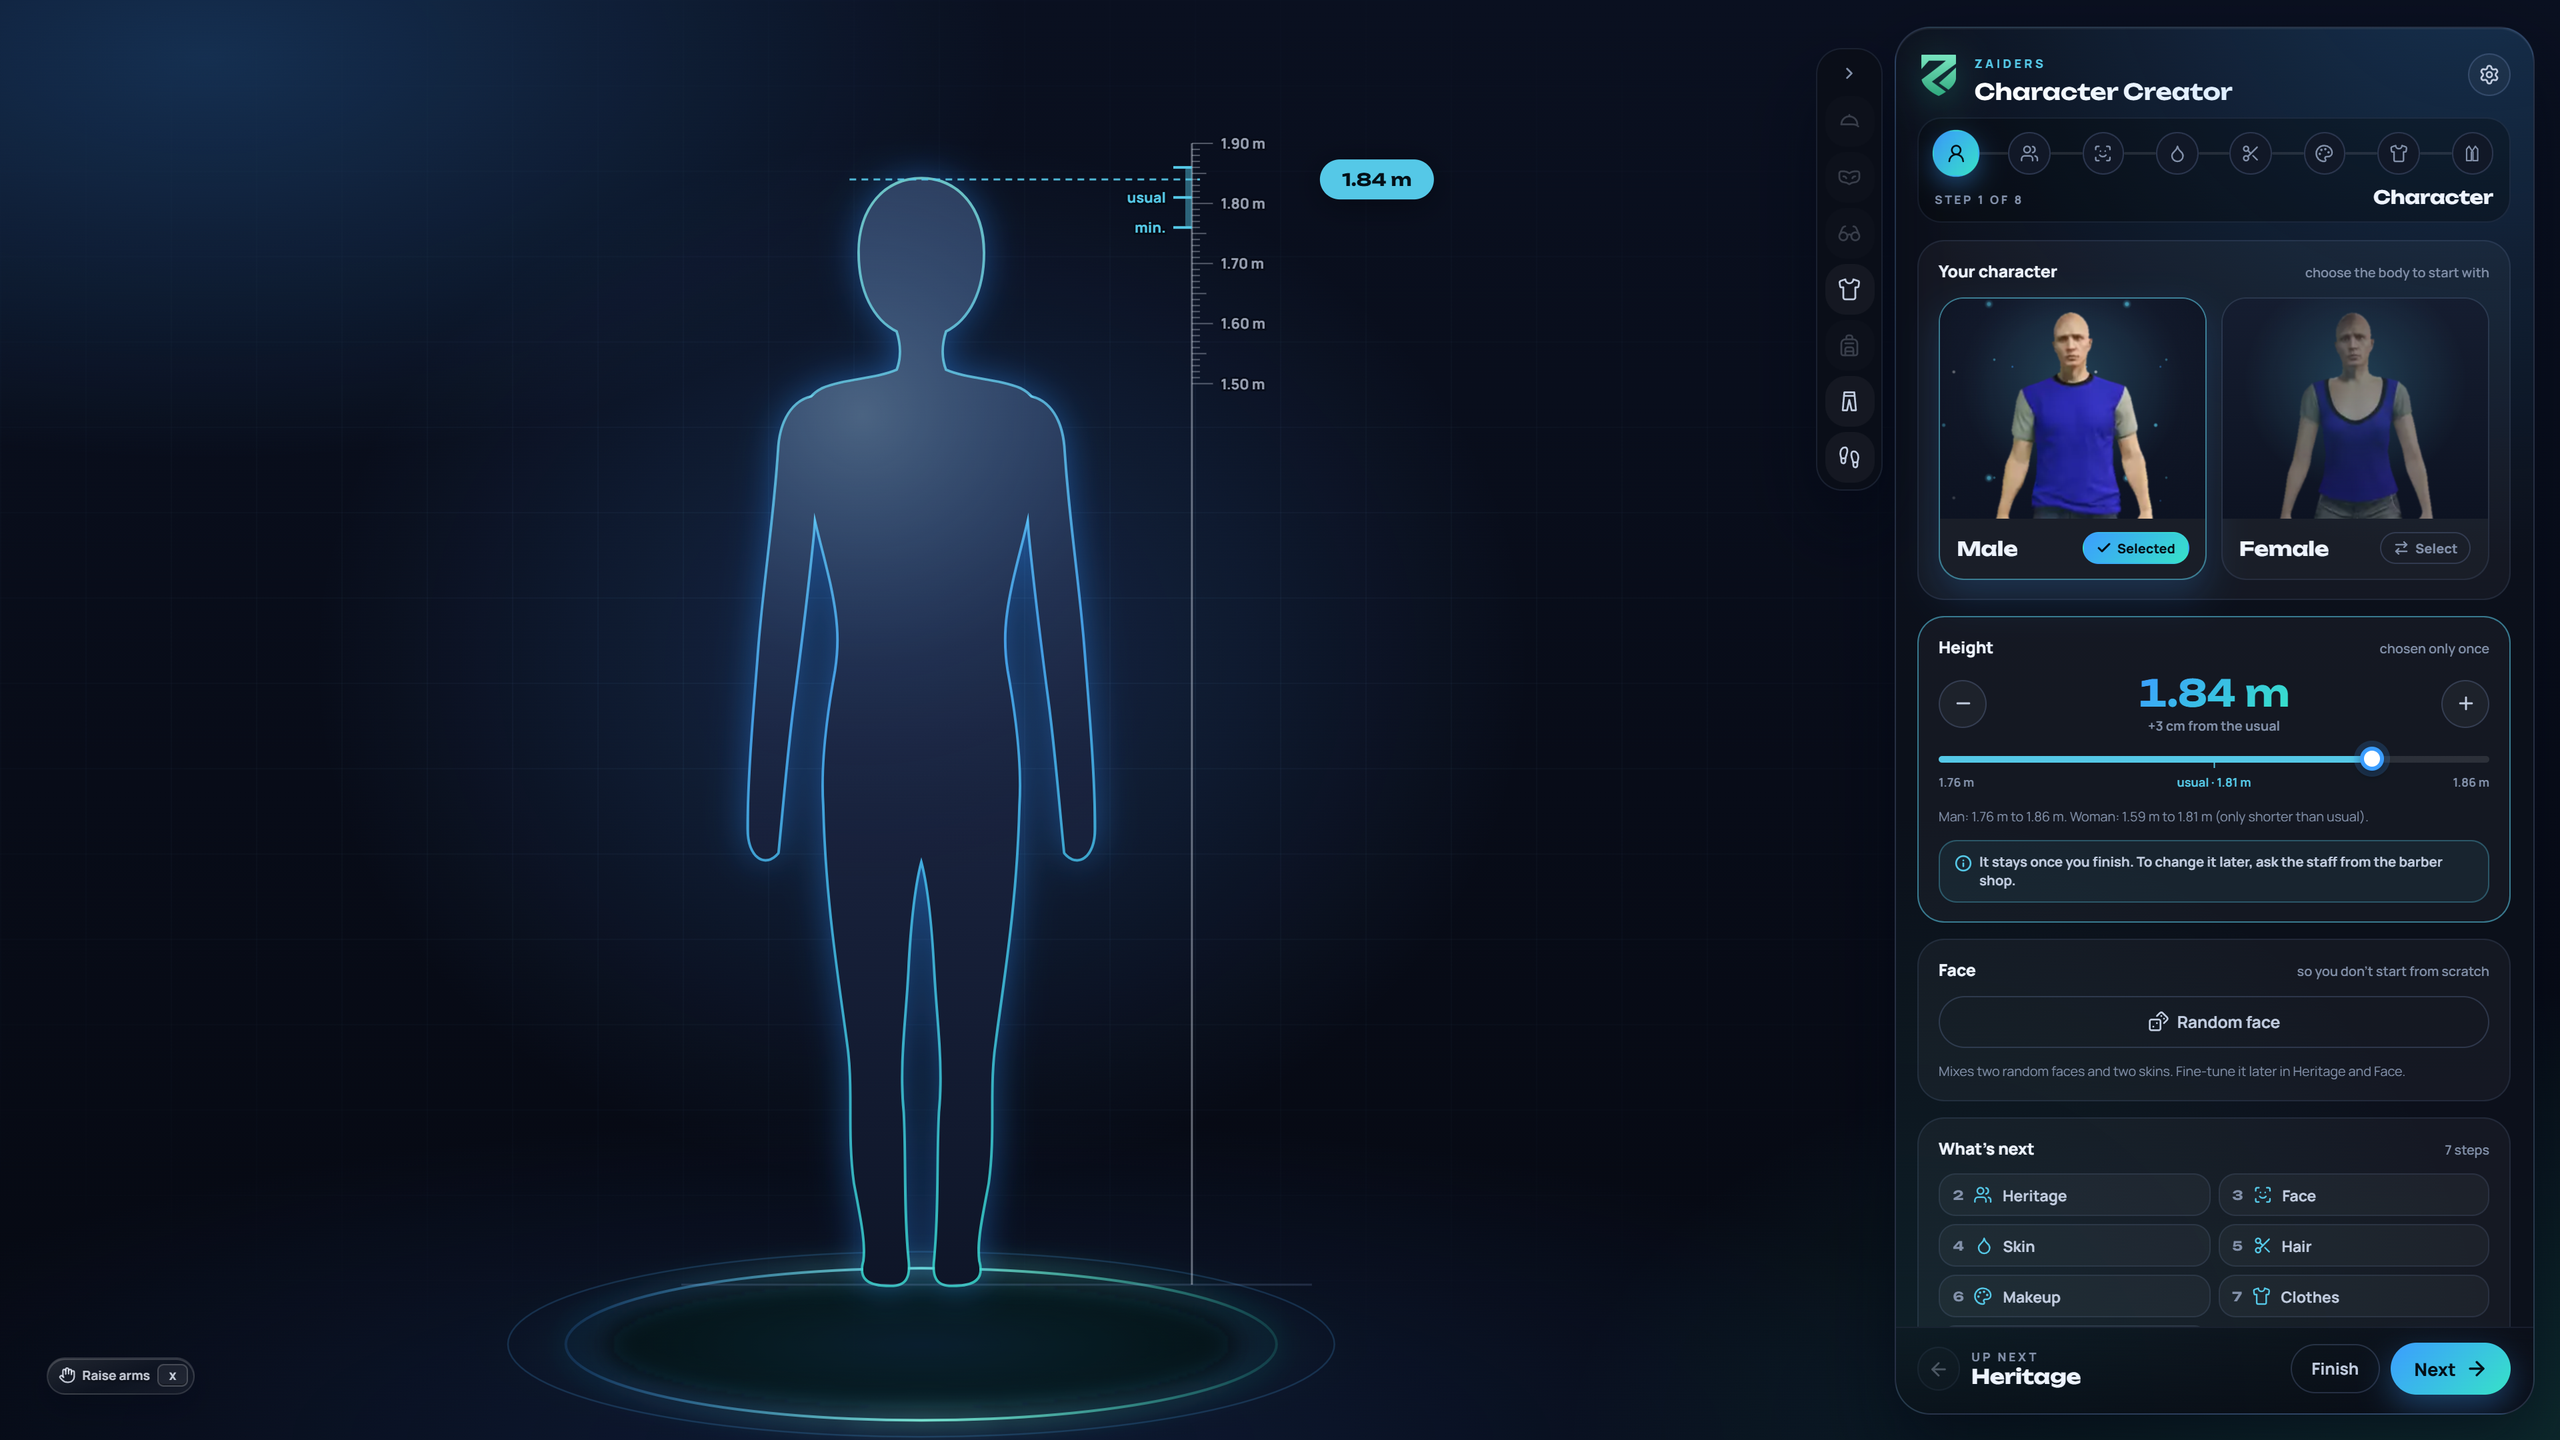Image resolution: width=2560 pixels, height=1440 pixels.
Task: Open the Clothes step in What's next
Action: click(2353, 1297)
